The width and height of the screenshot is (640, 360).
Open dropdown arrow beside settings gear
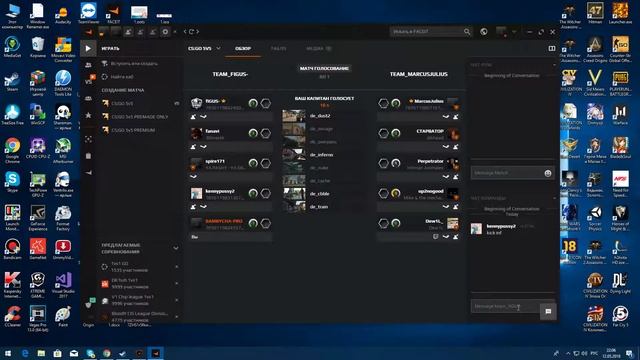coord(175,31)
